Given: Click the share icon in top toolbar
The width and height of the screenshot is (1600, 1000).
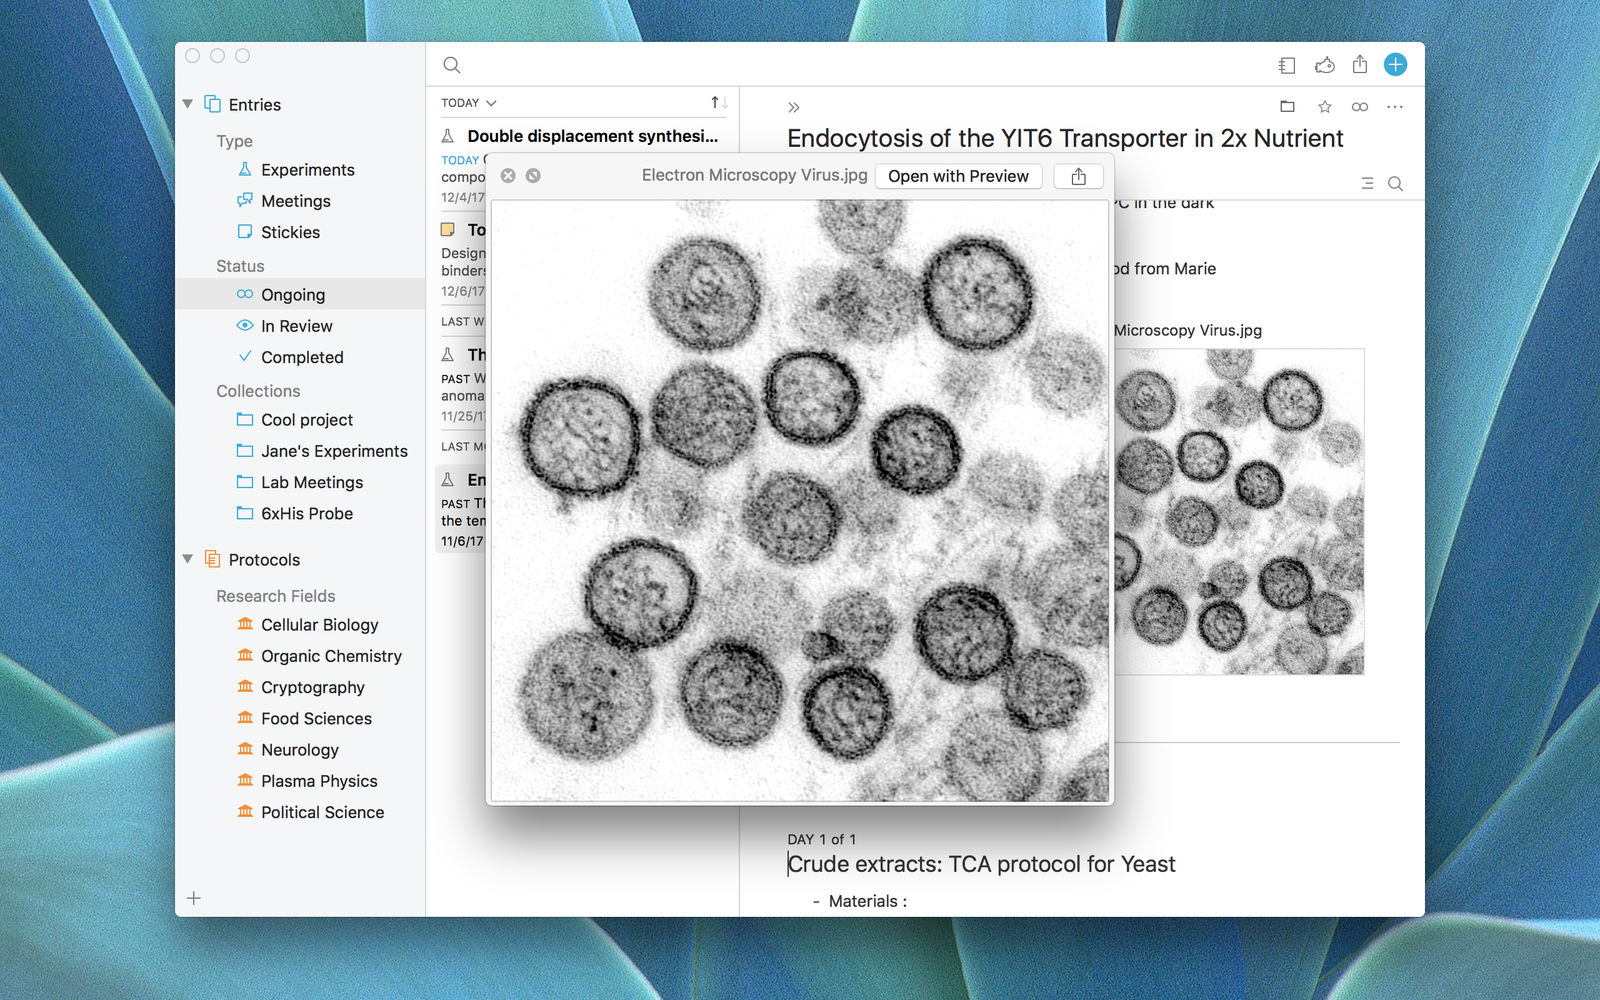Looking at the screenshot, I should click(1360, 65).
